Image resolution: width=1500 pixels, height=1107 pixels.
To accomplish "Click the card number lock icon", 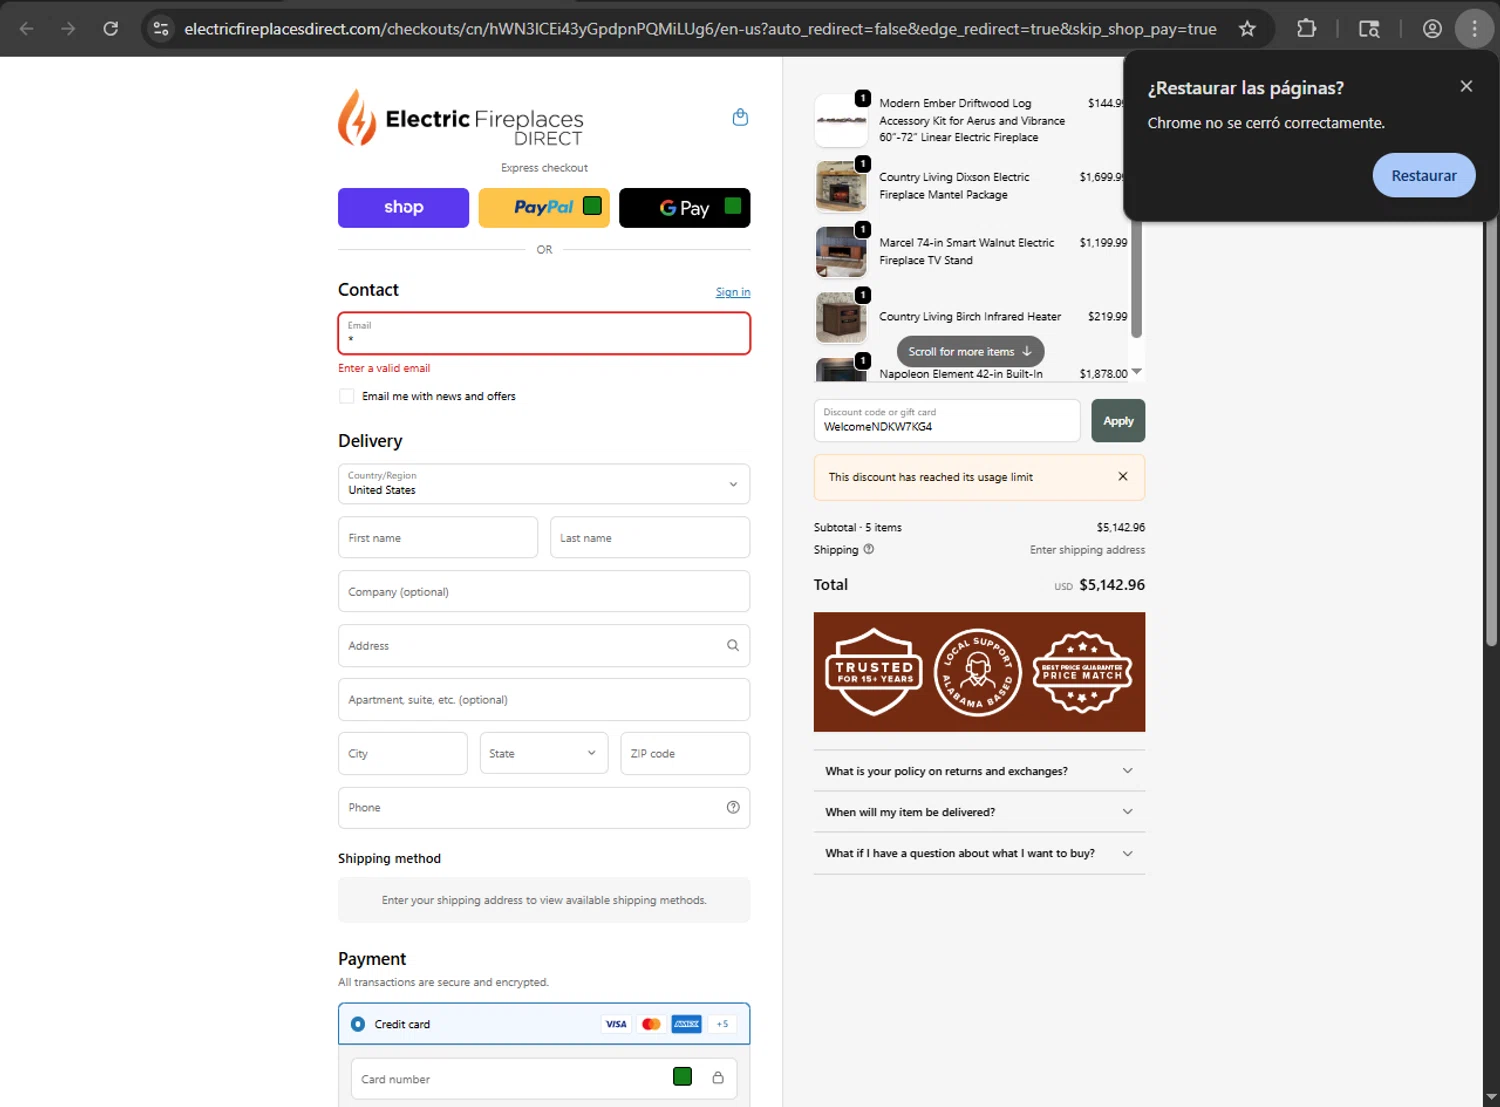I will pos(718,1078).
